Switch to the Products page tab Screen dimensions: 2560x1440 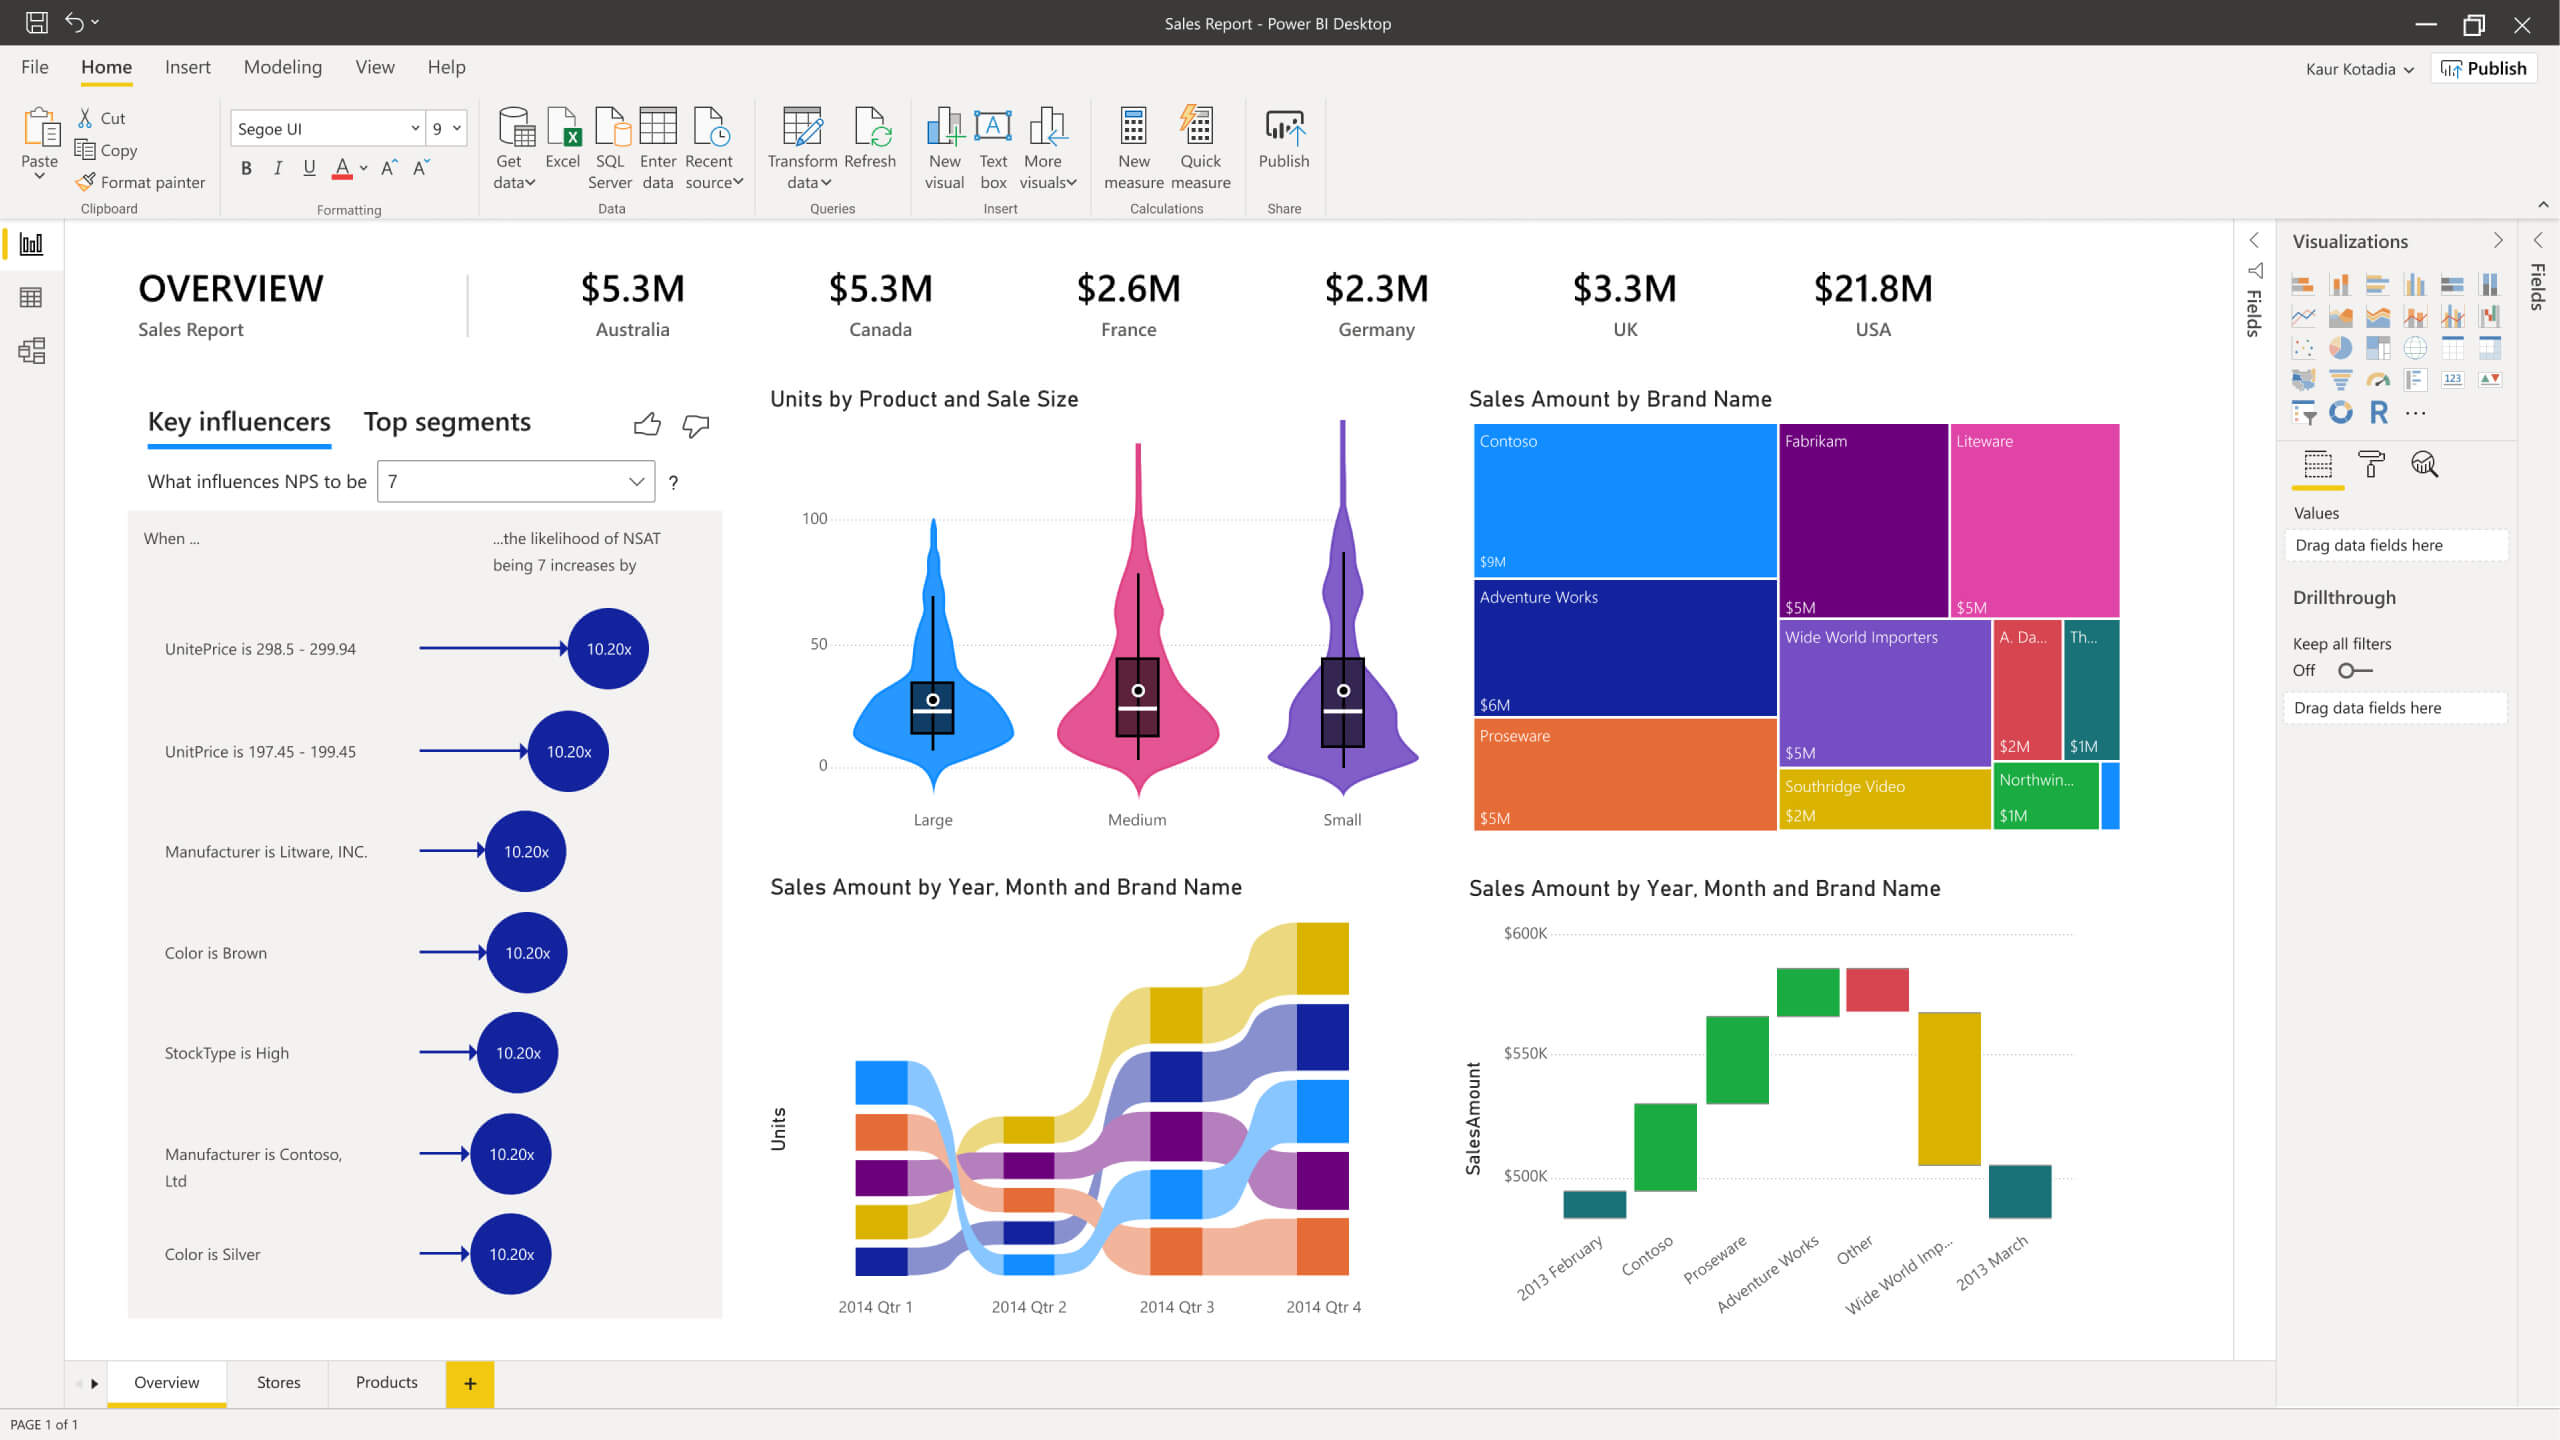[385, 1382]
